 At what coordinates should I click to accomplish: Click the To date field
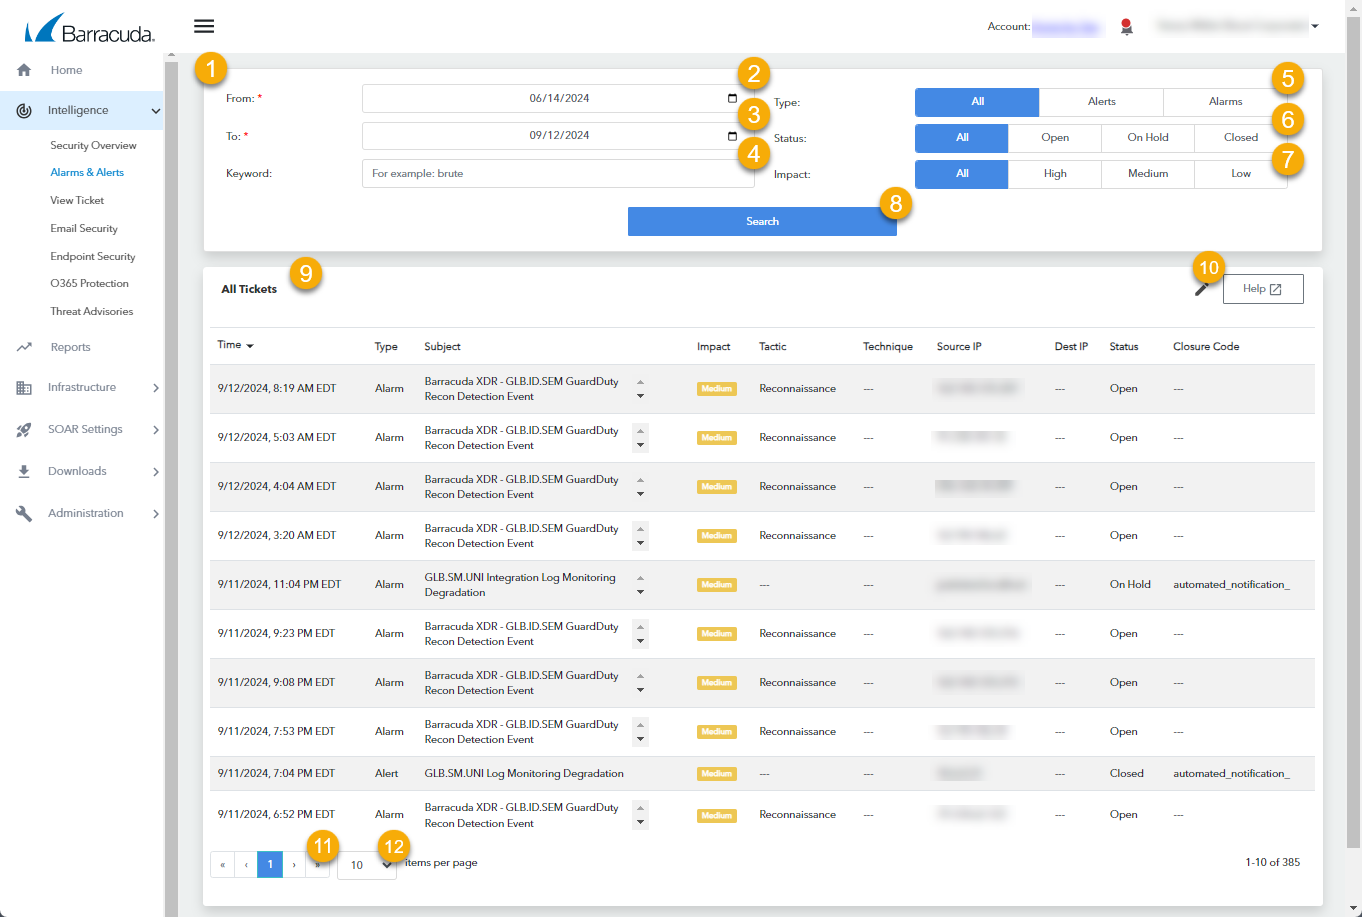pyautogui.click(x=558, y=136)
